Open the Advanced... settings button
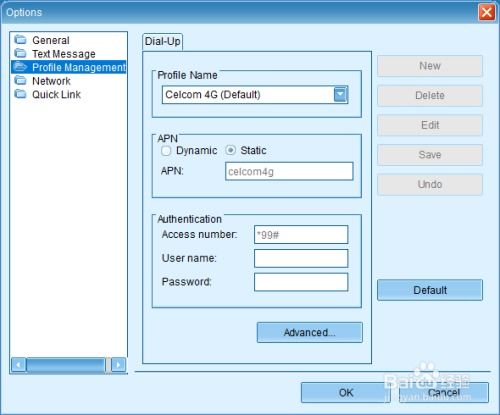The height and width of the screenshot is (415, 500). coord(310,332)
